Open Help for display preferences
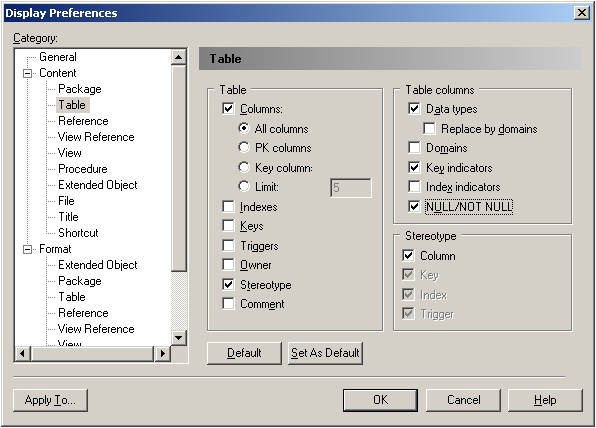This screenshot has height=428, width=596. 545,400
